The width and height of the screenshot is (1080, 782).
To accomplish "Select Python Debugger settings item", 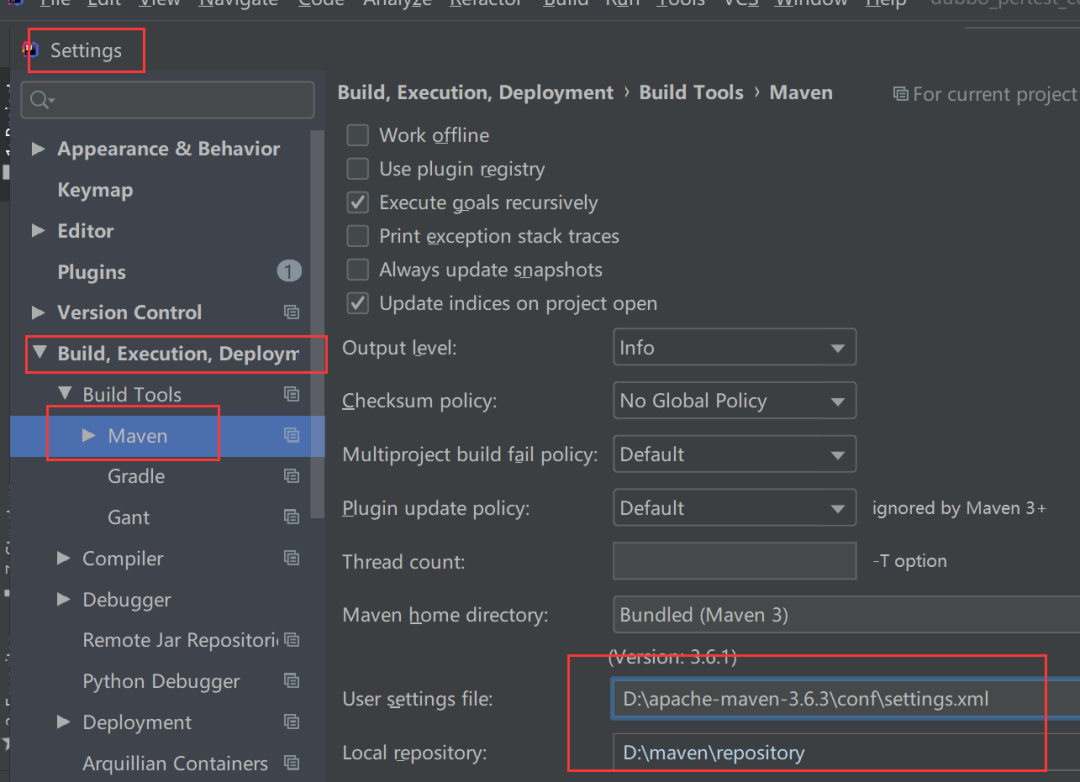I will (161, 681).
